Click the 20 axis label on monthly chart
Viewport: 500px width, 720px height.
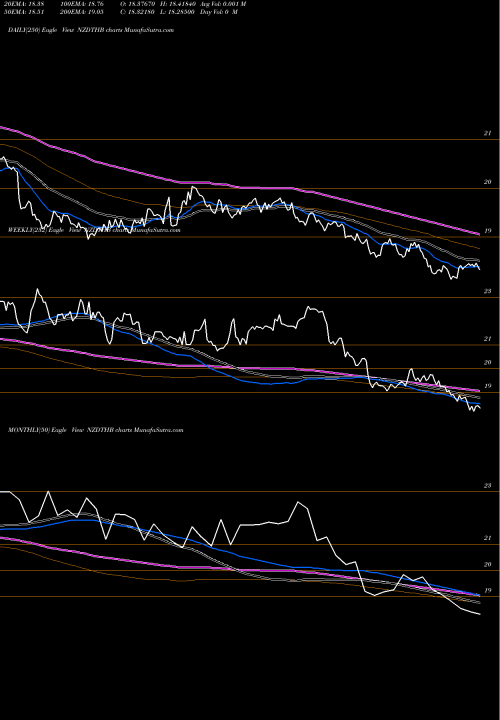tap(487, 564)
